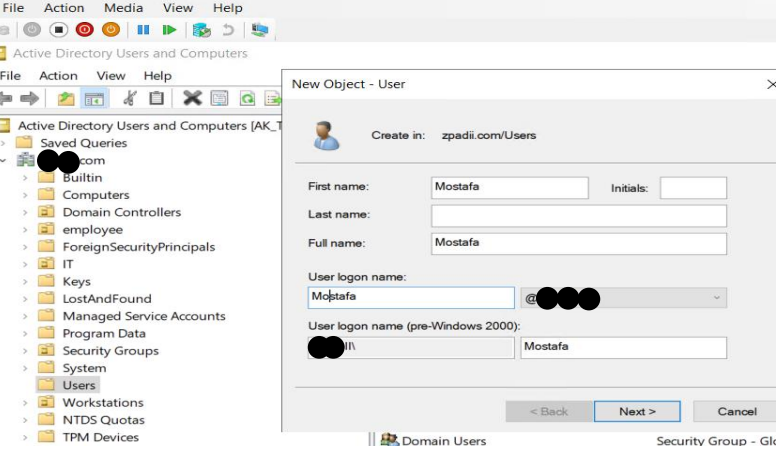
Task: Pause the virtual machine with blue pause icon
Action: 143,30
